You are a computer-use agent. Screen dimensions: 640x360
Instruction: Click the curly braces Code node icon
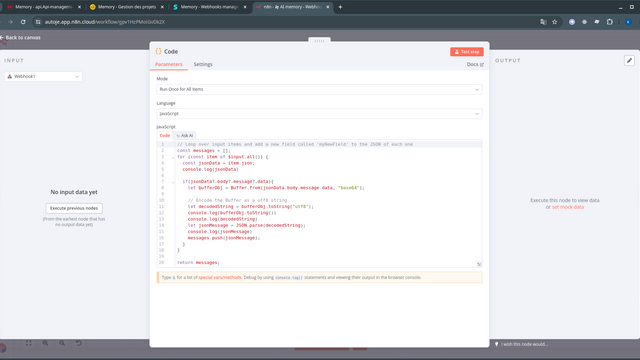158,51
